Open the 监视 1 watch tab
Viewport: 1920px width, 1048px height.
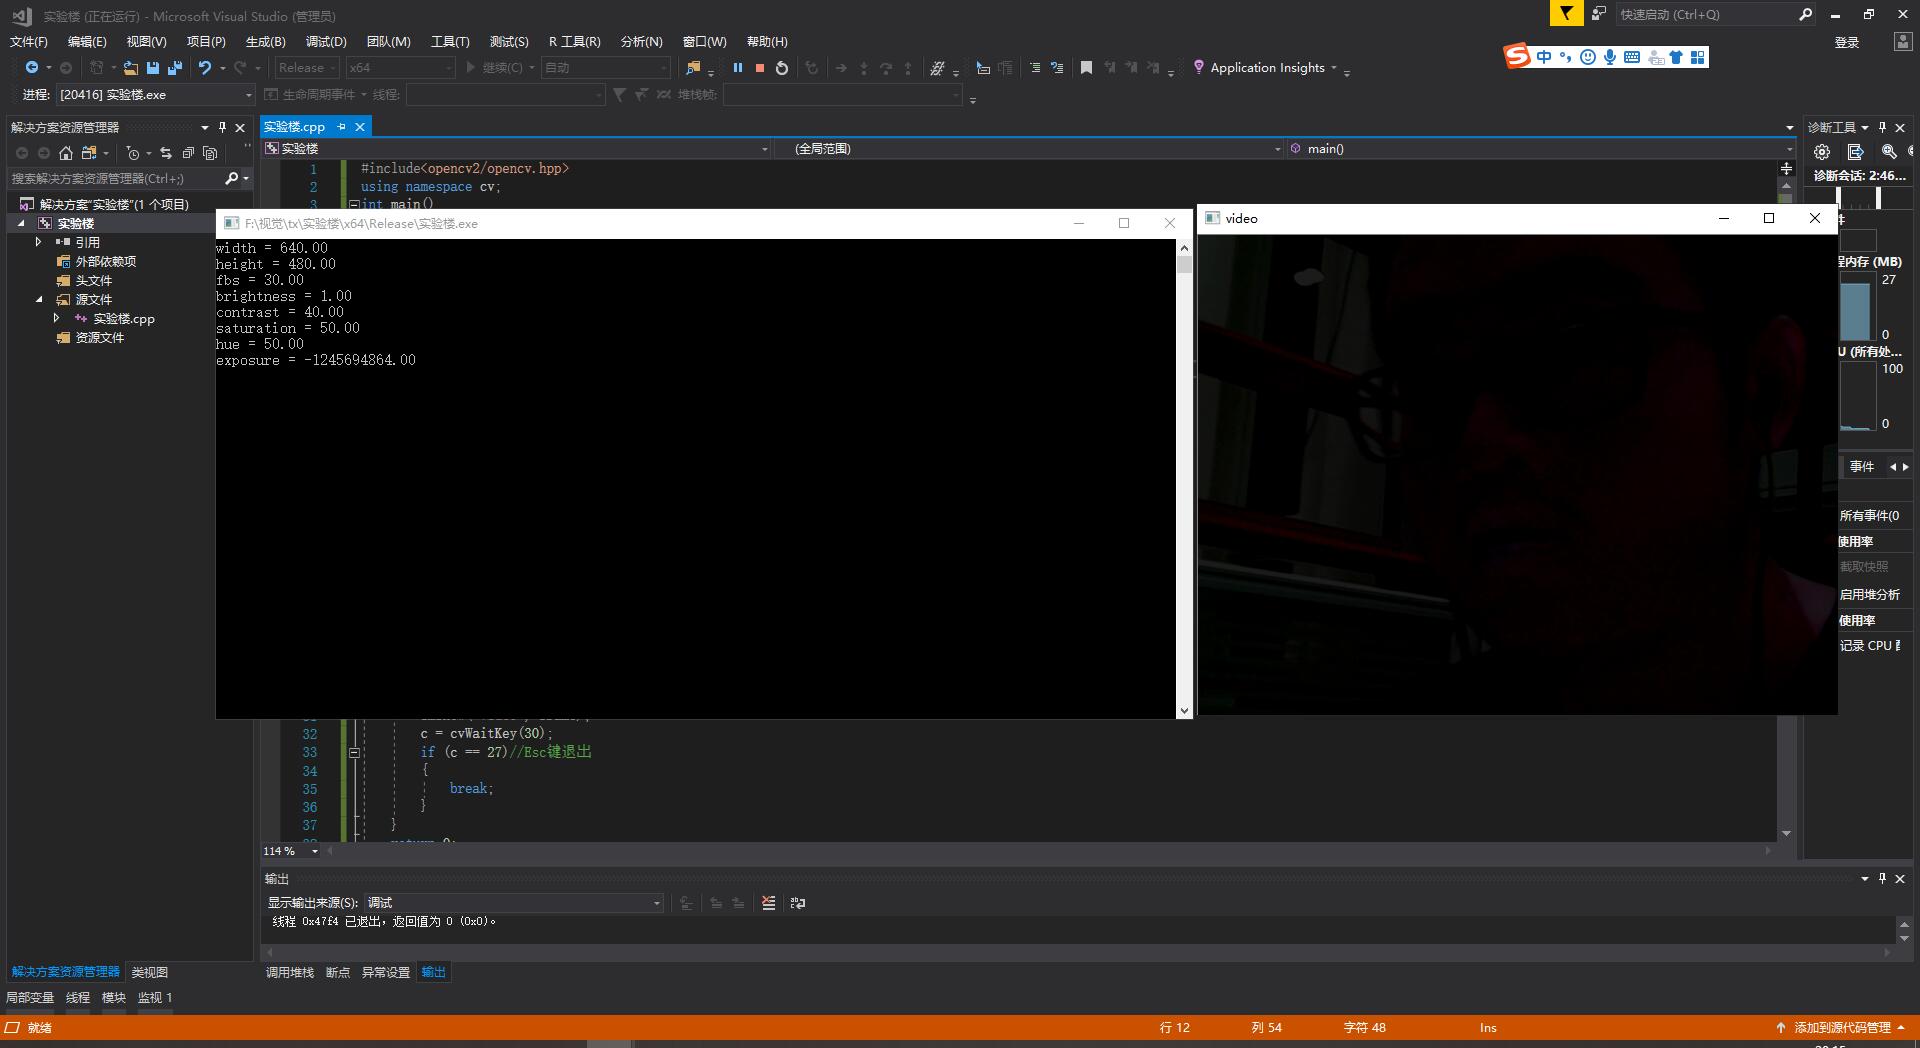pyautogui.click(x=155, y=997)
